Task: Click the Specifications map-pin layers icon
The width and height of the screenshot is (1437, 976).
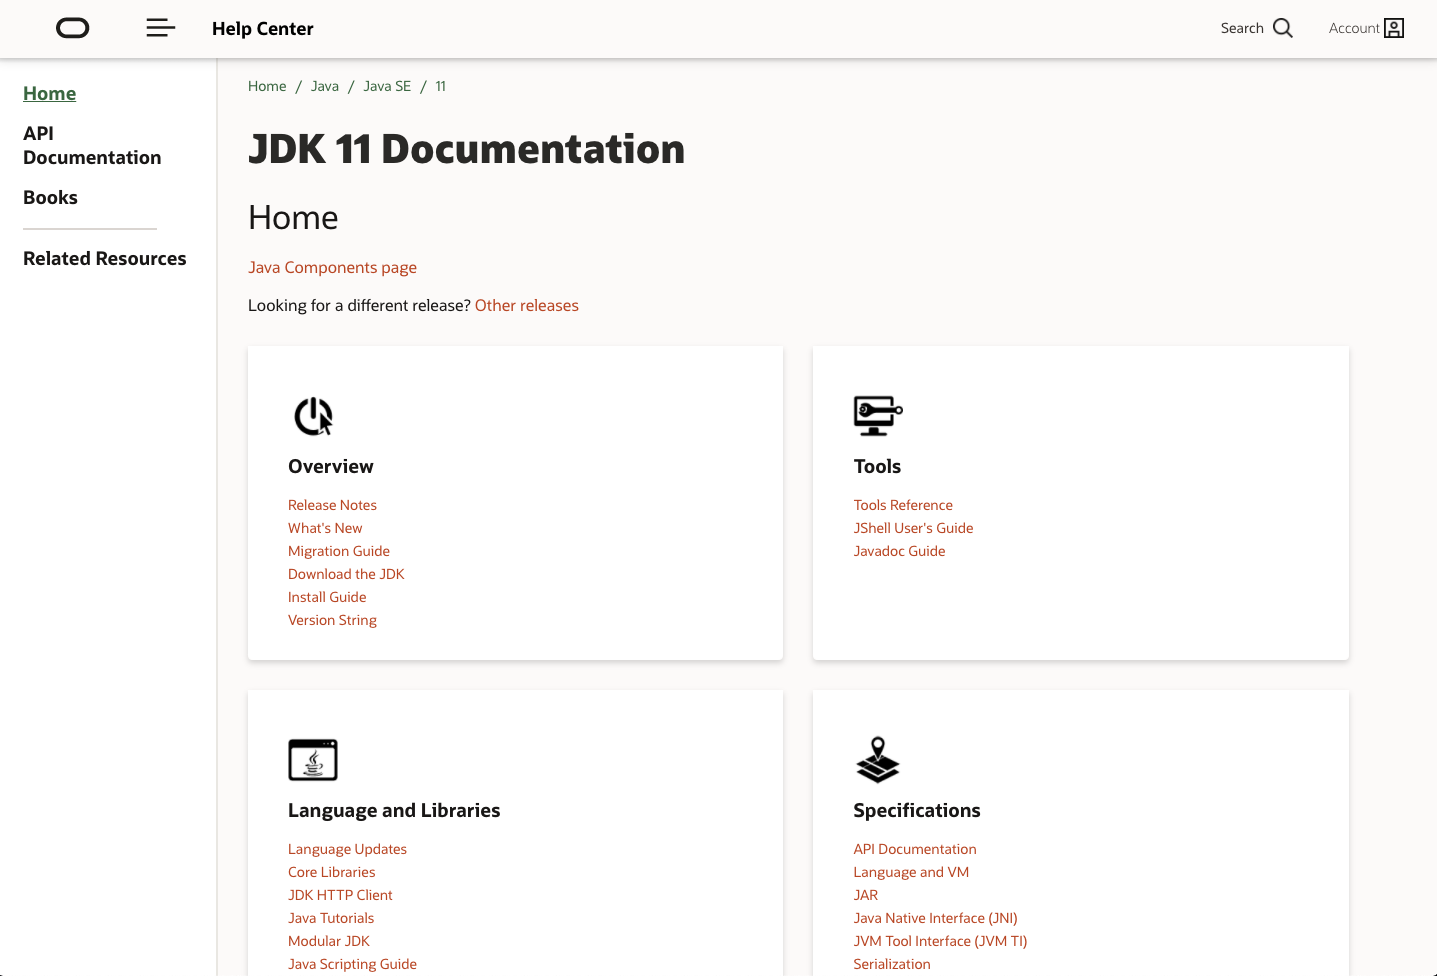Action: (878, 760)
